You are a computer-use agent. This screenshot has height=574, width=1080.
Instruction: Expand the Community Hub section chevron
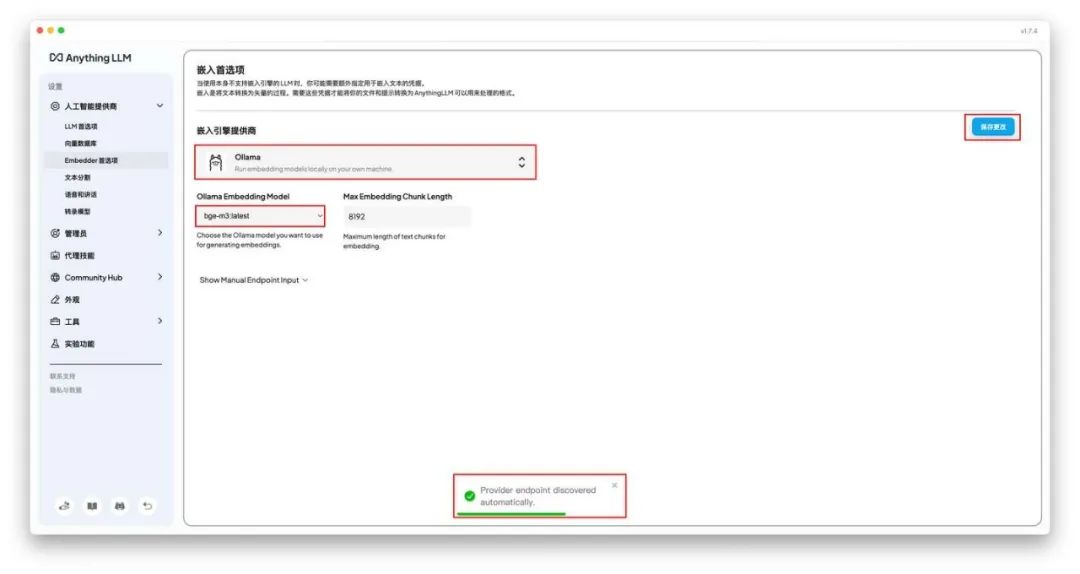pyautogui.click(x=160, y=277)
